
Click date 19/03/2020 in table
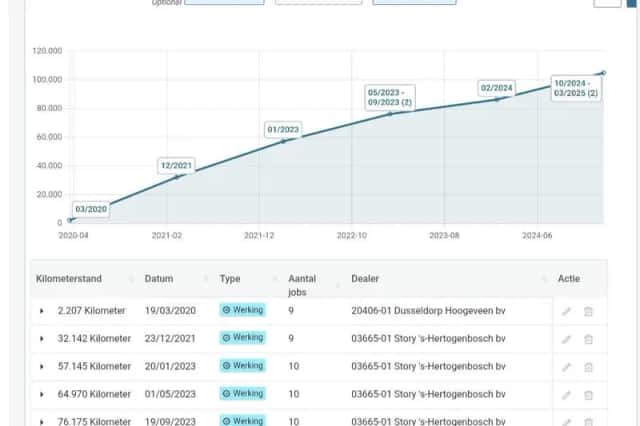coord(170,311)
